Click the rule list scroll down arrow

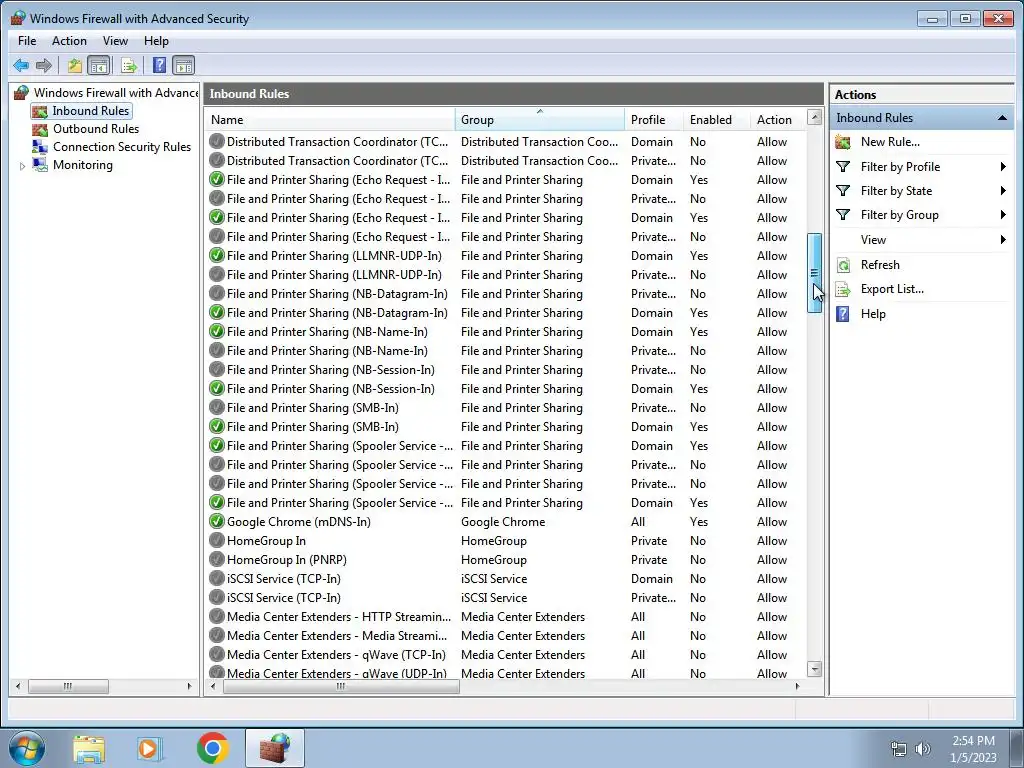814,669
